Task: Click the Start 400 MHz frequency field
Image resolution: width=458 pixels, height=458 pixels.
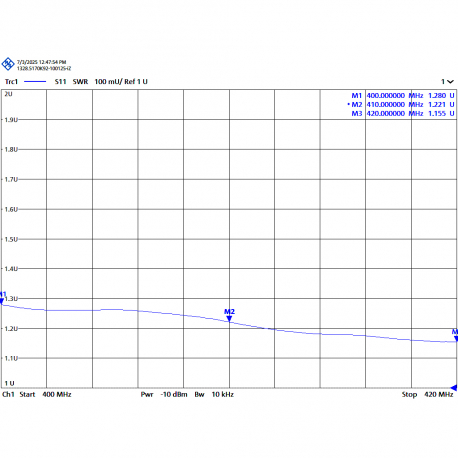Action: [x=45, y=395]
